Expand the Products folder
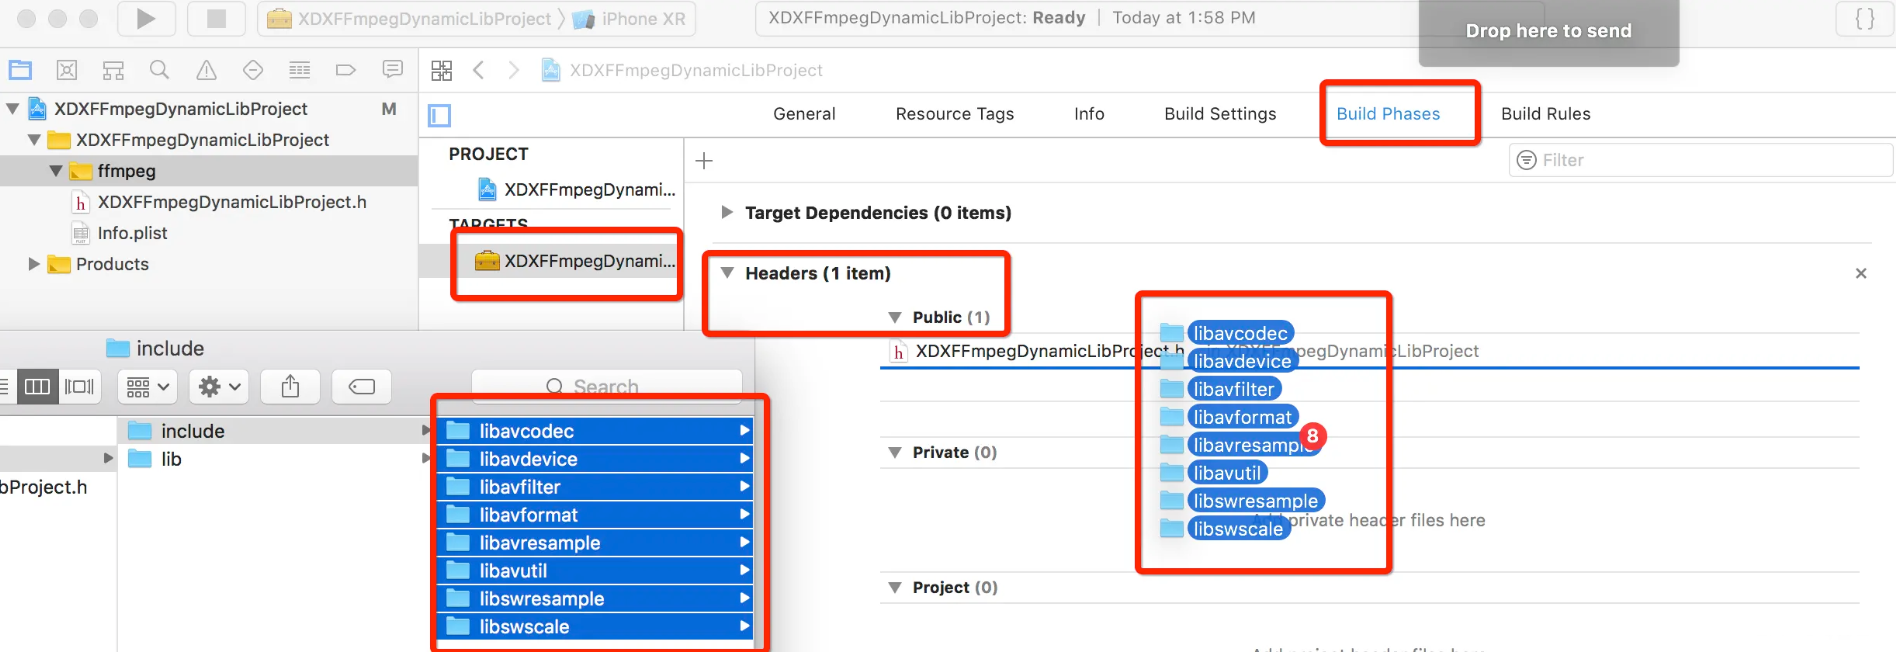Image resolution: width=1896 pixels, height=652 pixels. pyautogui.click(x=34, y=264)
